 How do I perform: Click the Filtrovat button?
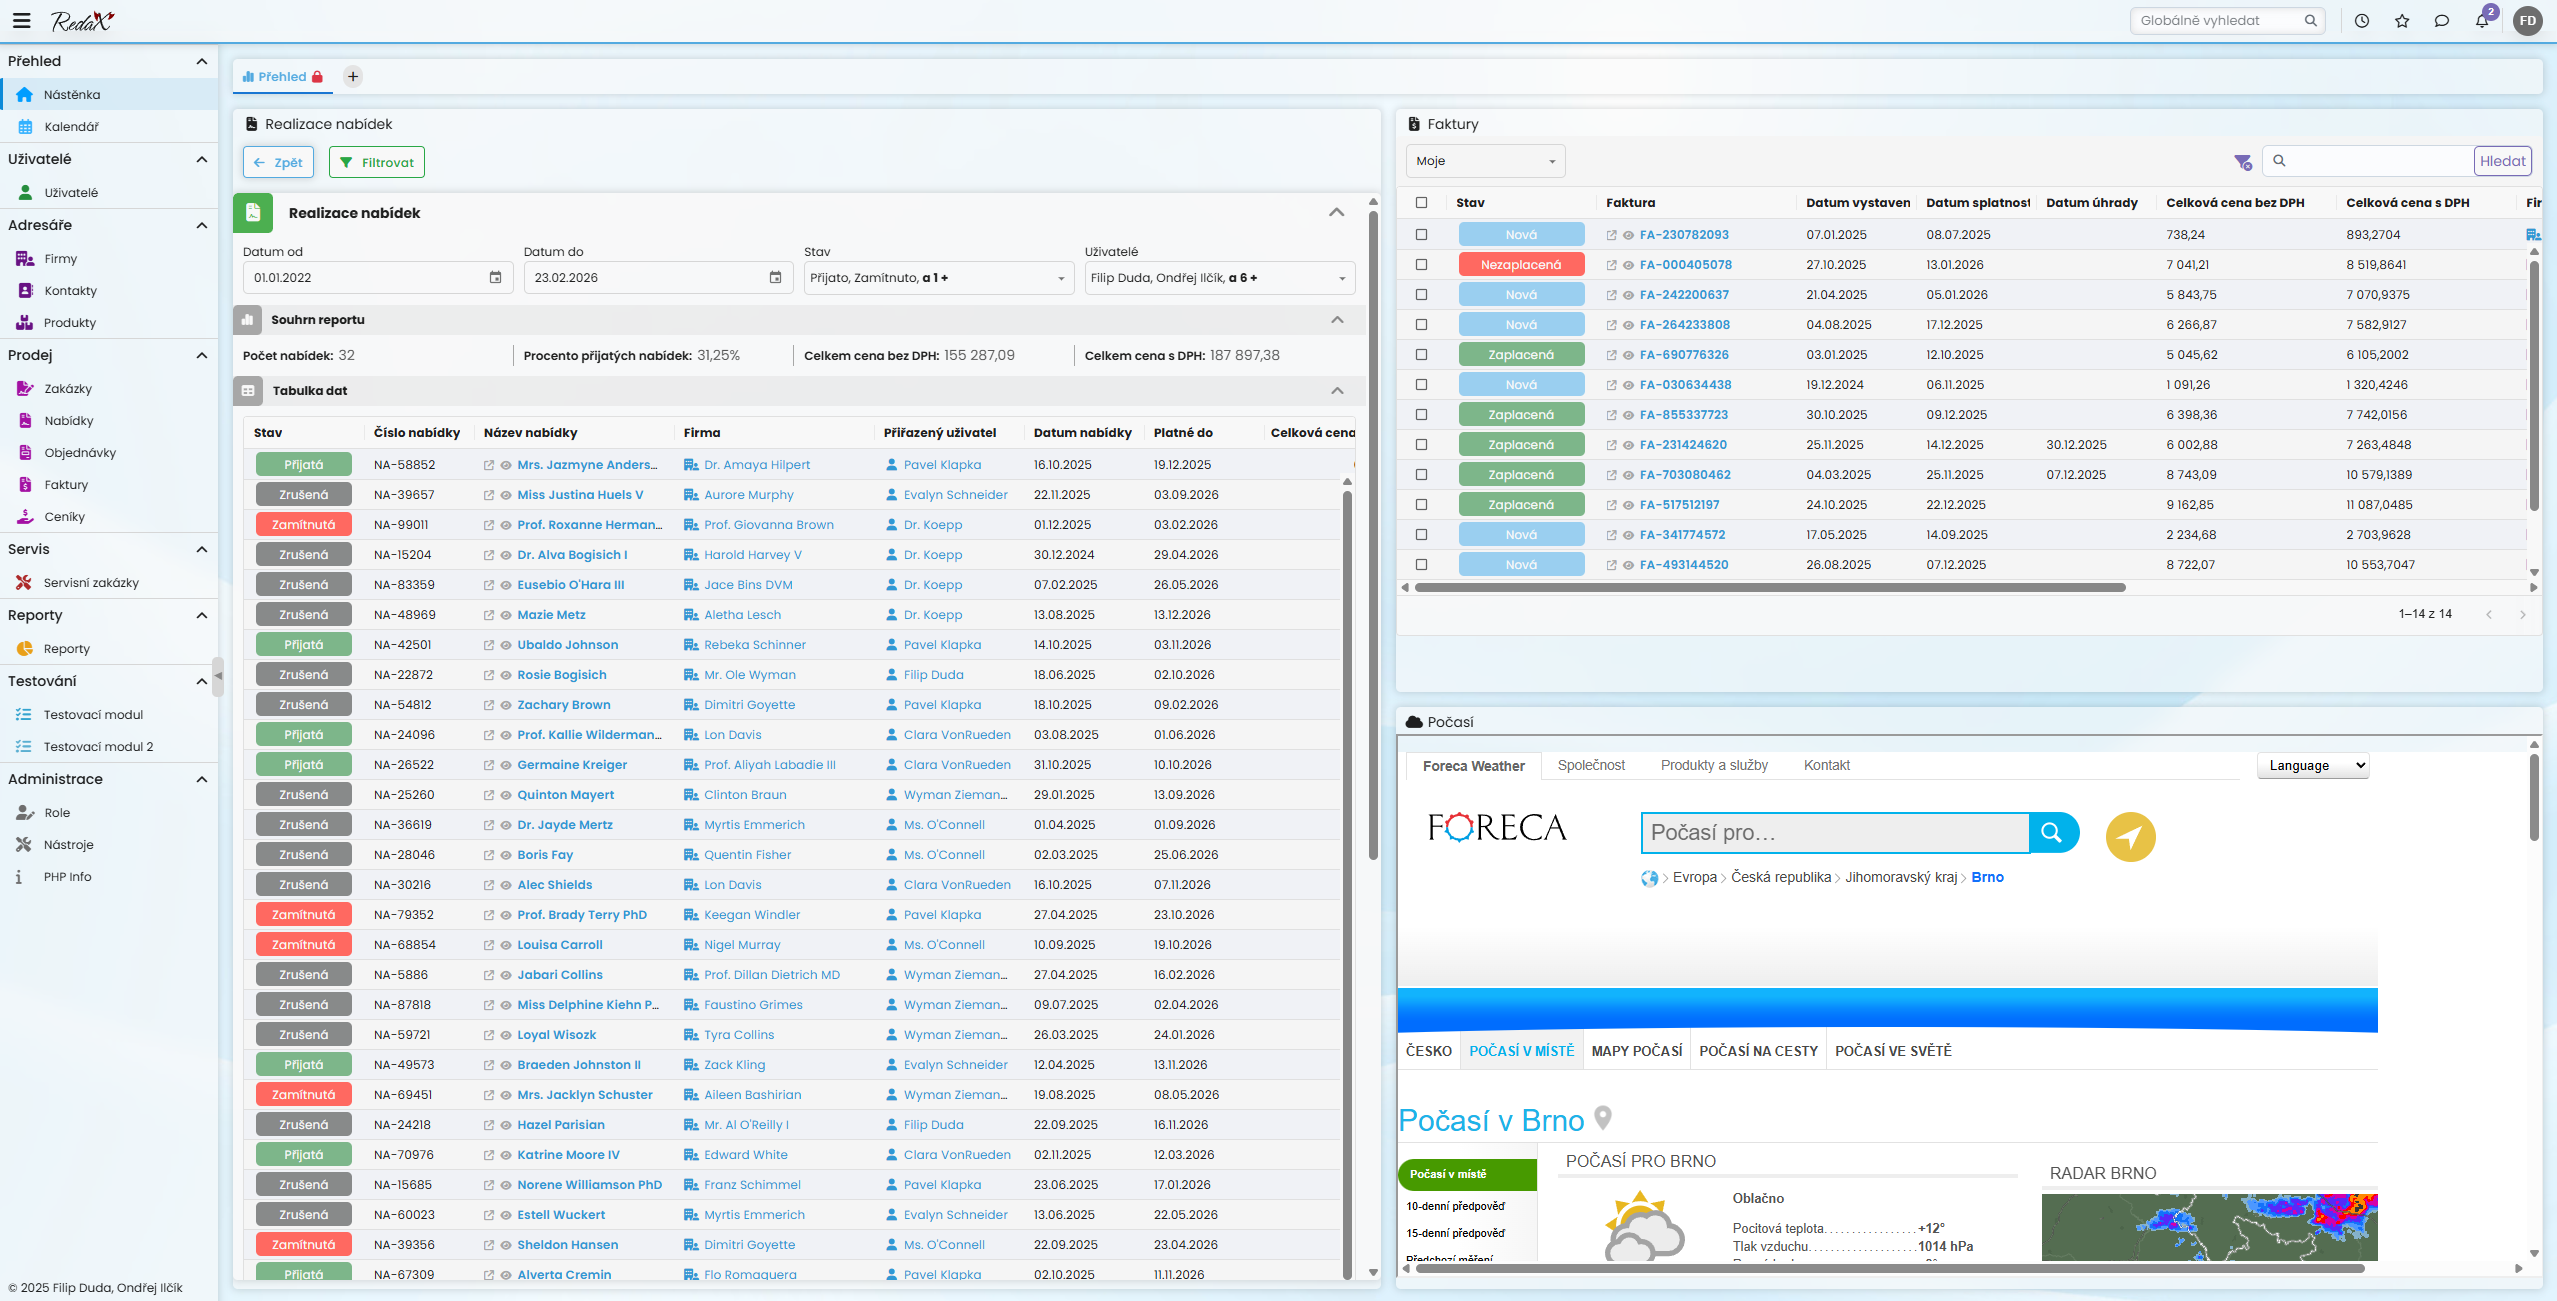(x=376, y=161)
